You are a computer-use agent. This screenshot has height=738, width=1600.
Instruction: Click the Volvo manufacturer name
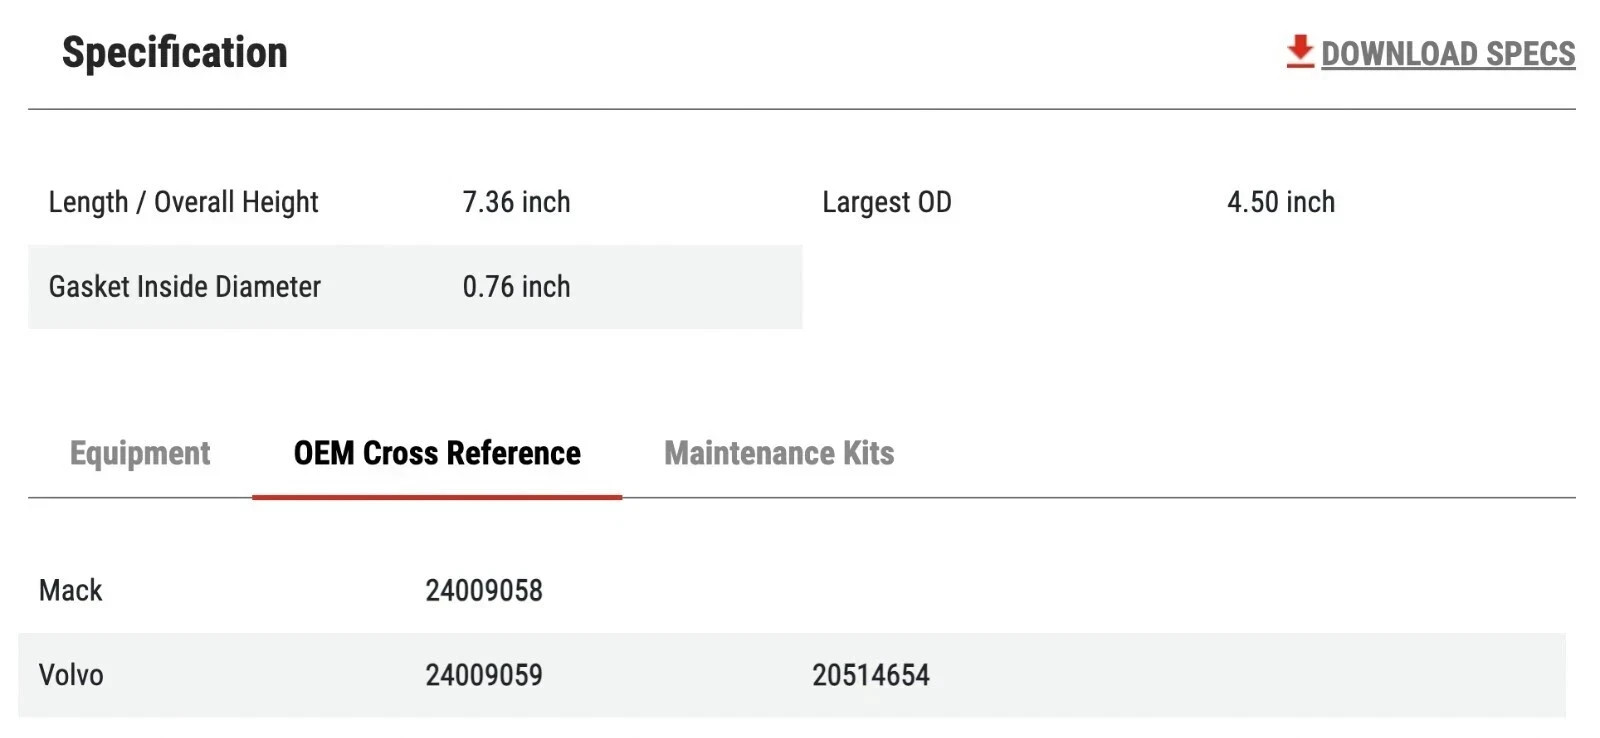(x=71, y=675)
